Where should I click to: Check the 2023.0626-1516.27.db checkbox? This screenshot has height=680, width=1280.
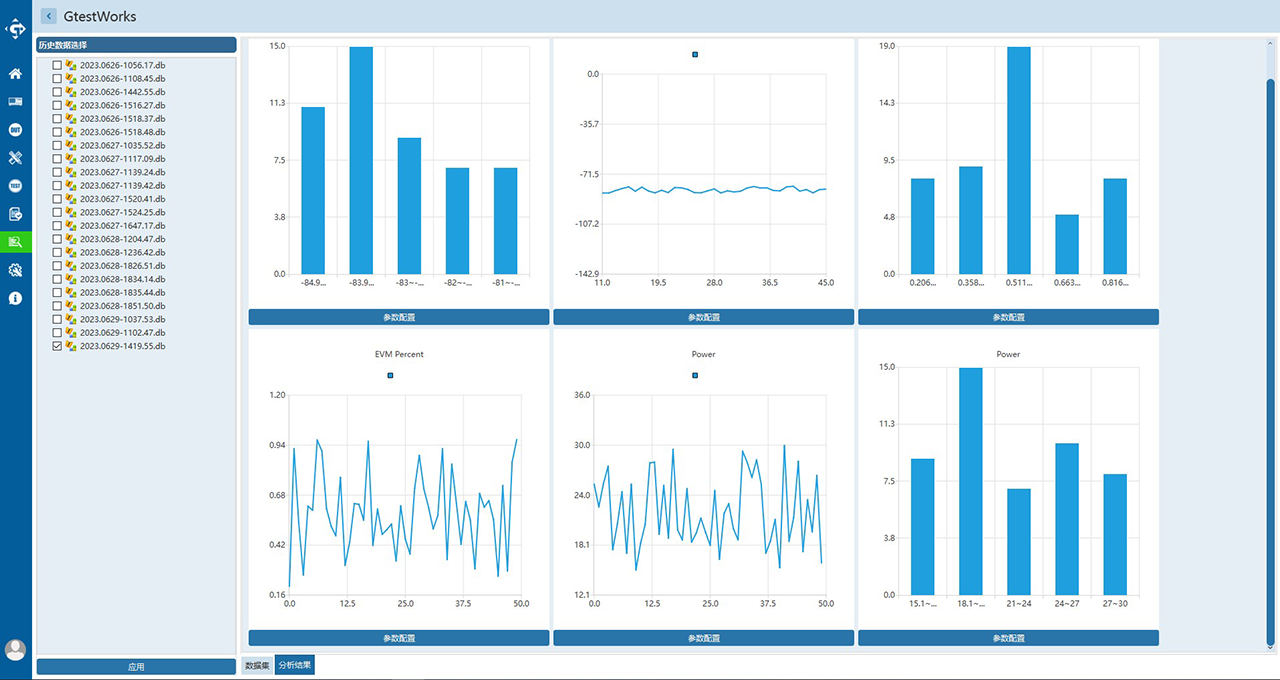coord(57,105)
